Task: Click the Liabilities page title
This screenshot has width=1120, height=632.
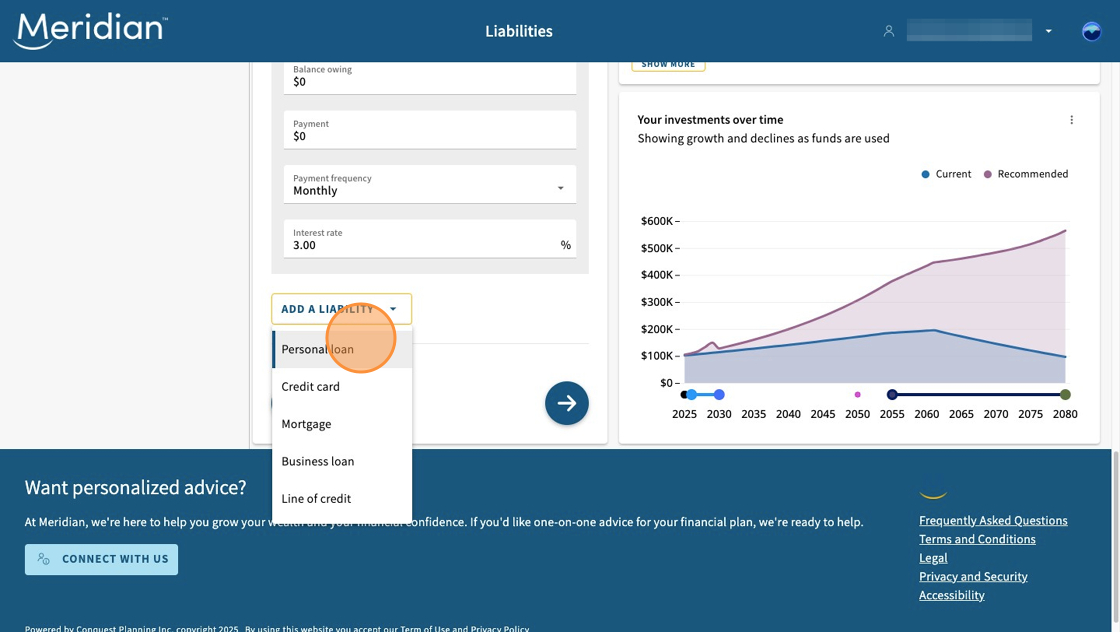Action: [519, 31]
